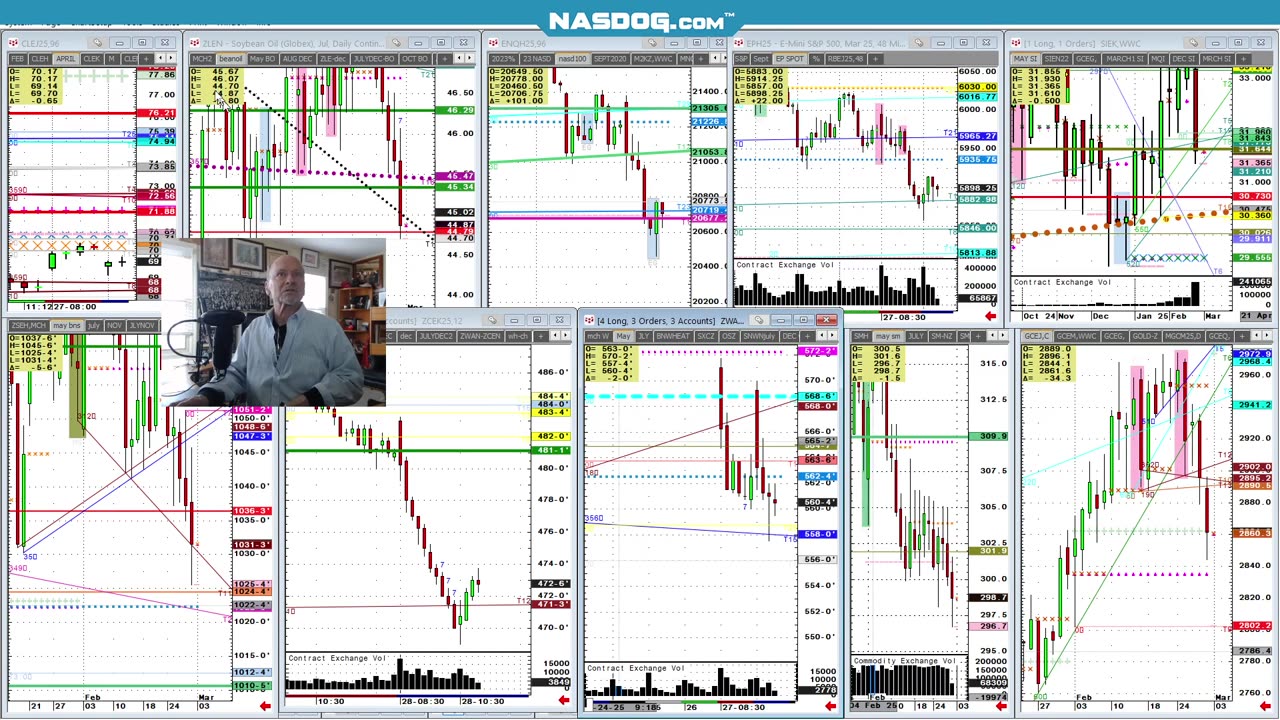This screenshot has width=1280, height=720.
Task: Open the SM-NZ tab
Action: coord(941,336)
